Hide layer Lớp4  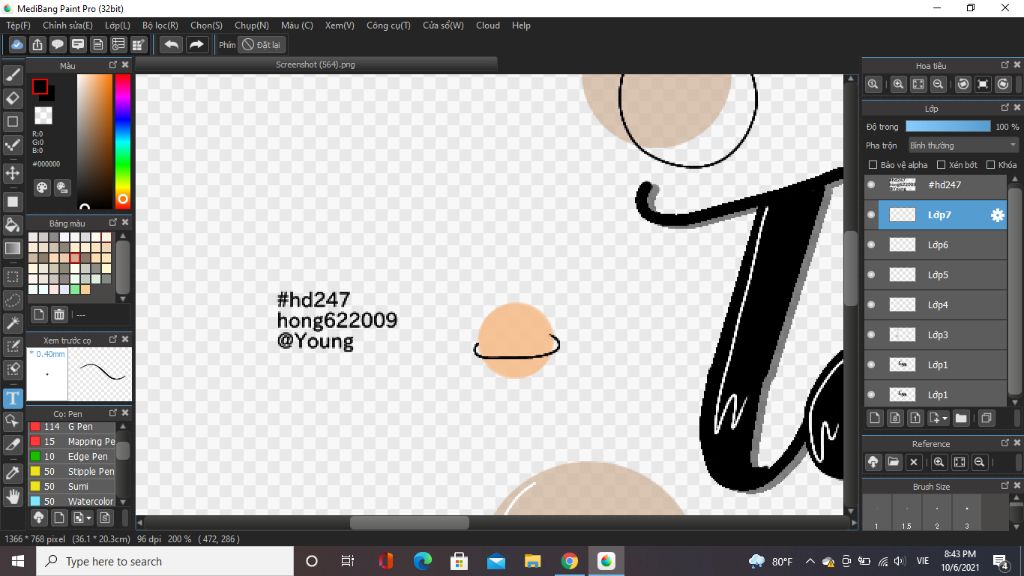[871, 305]
